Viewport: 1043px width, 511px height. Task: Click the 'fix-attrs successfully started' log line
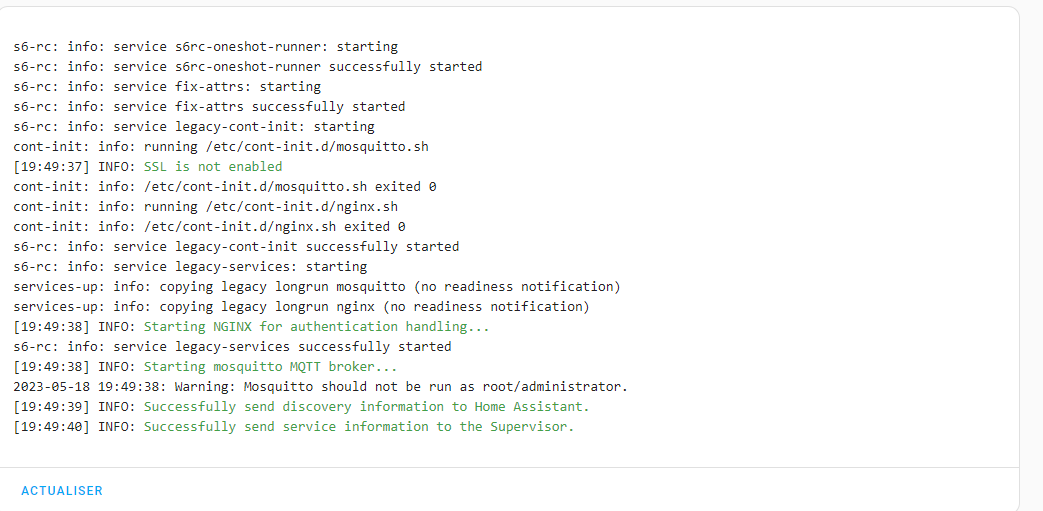[209, 107]
